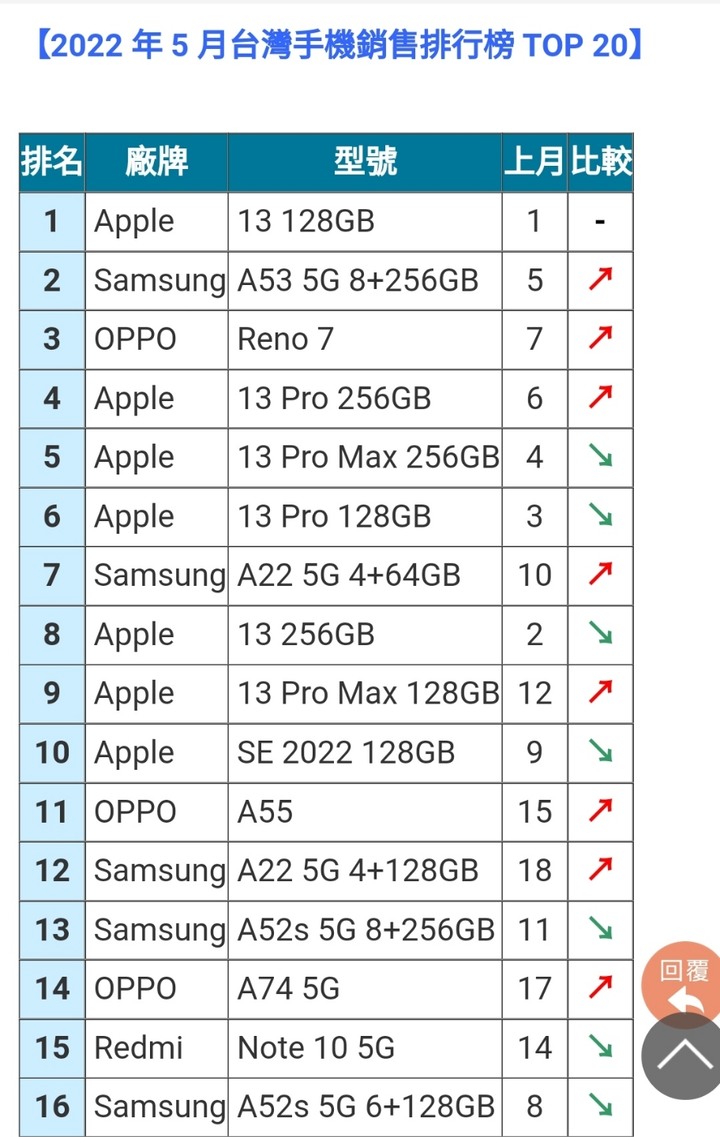
Task: Click the green down arrow for SE 2022 128GB
Action: click(600, 751)
